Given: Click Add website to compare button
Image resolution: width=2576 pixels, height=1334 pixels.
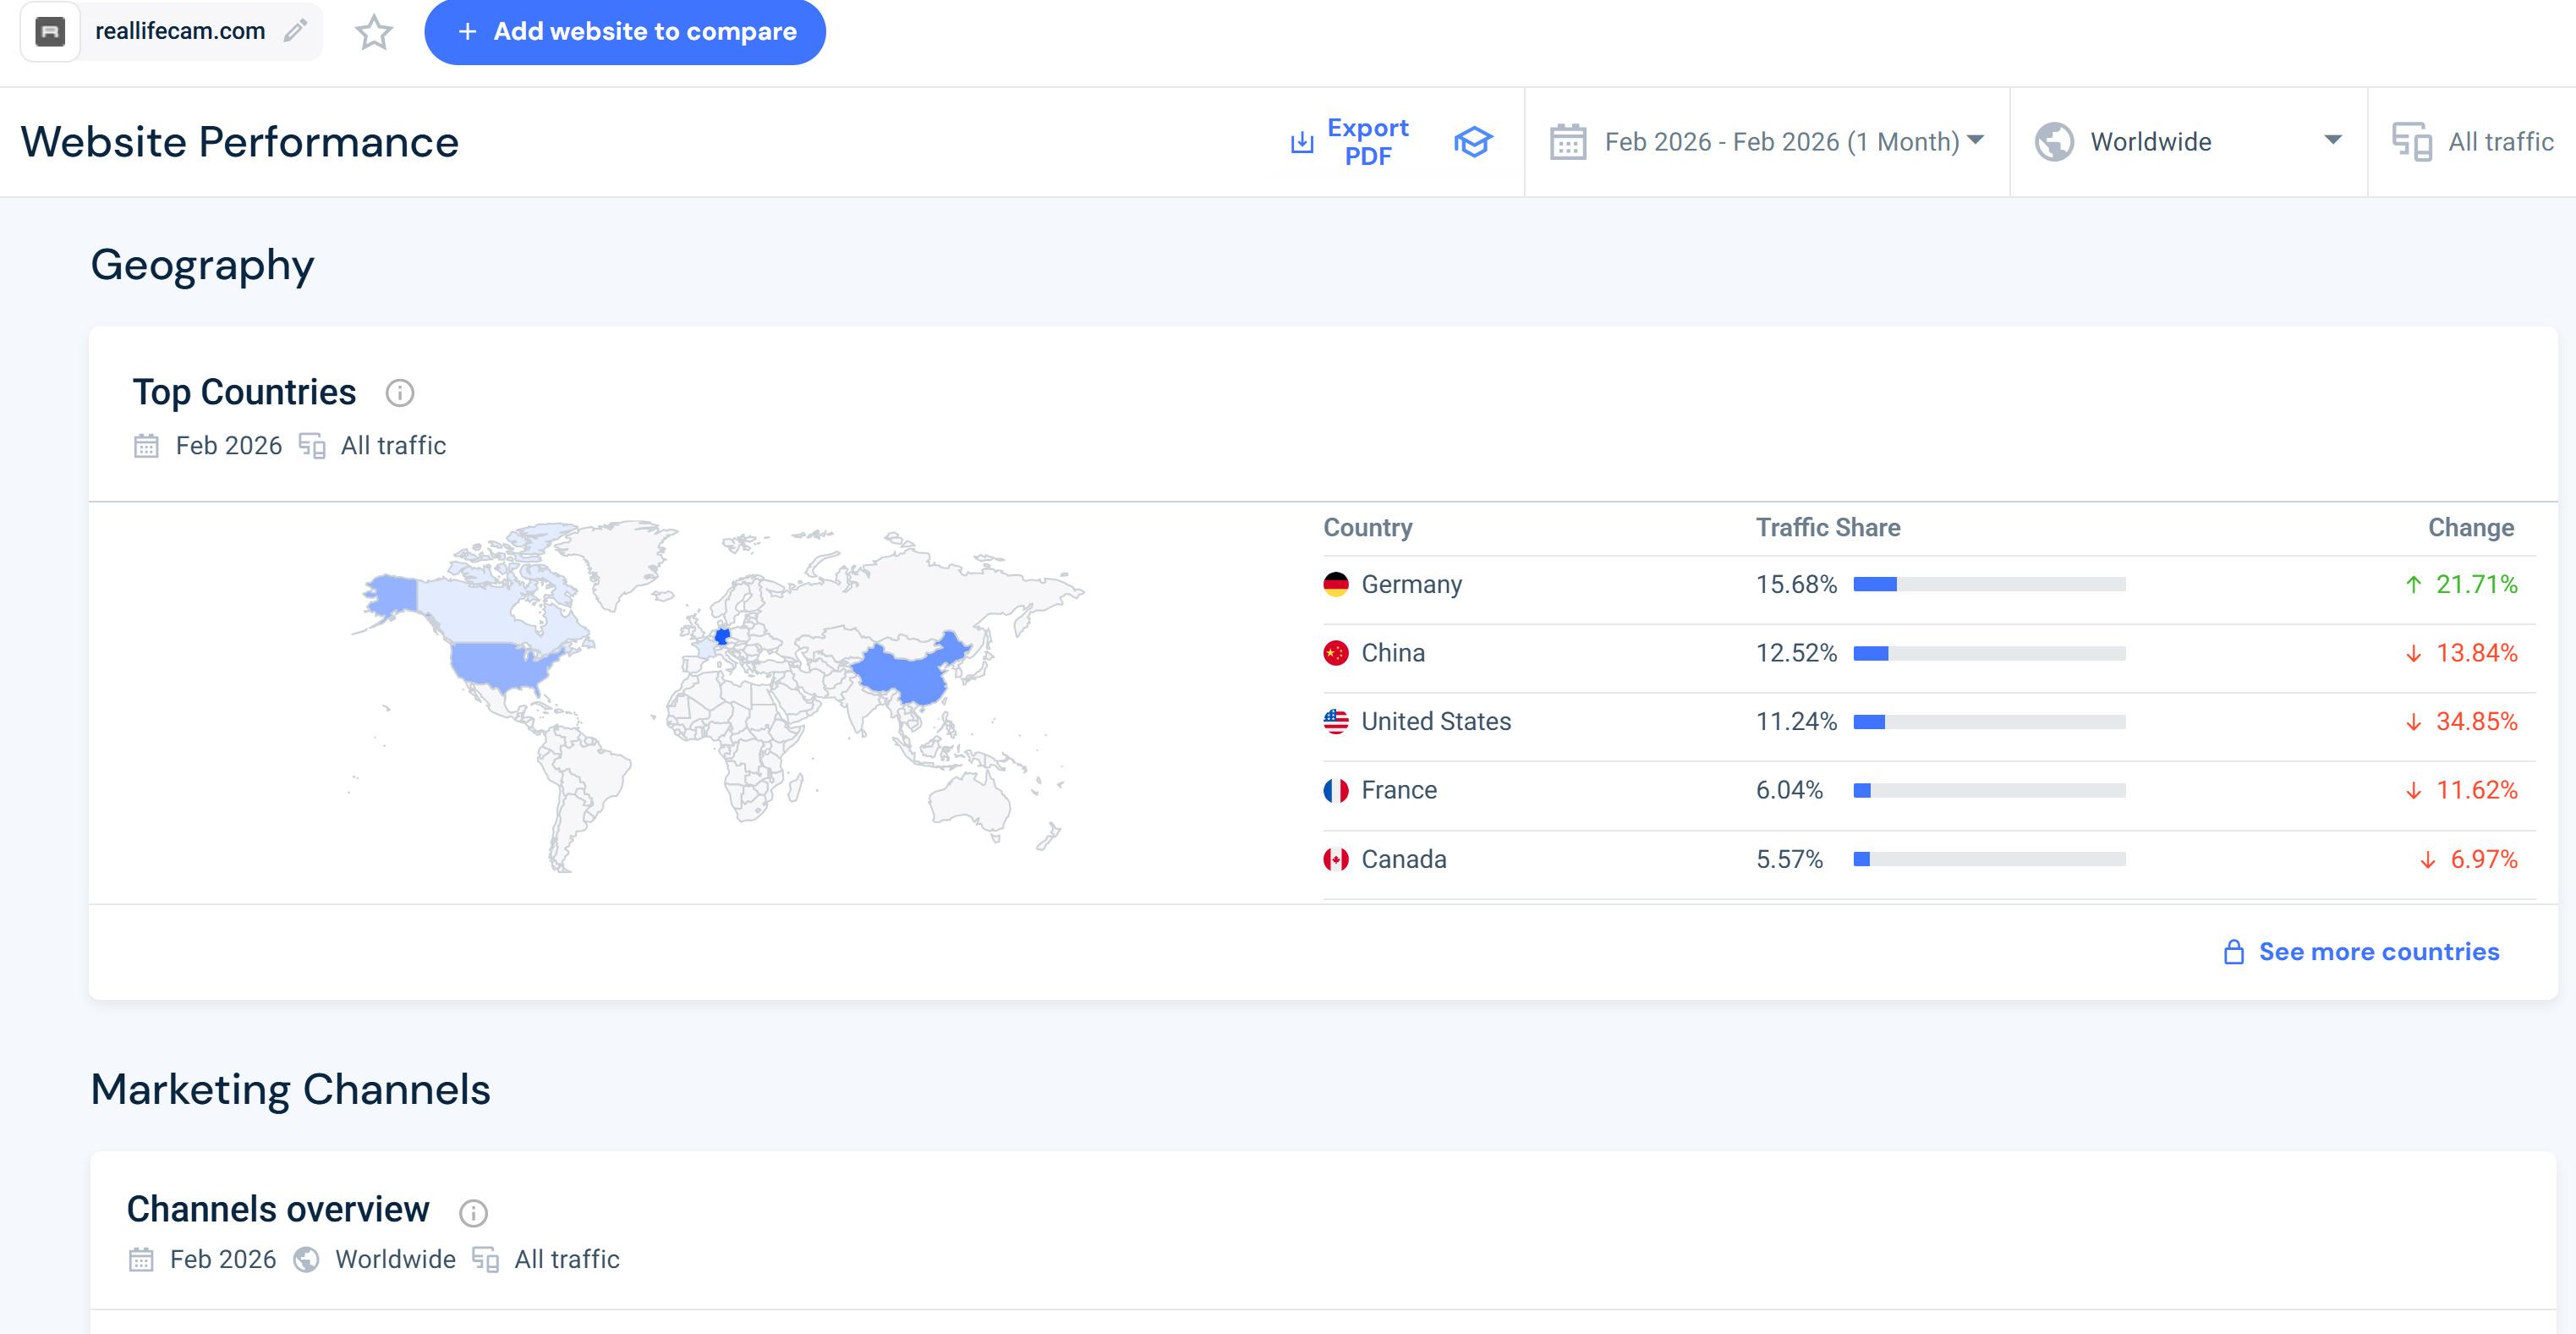Looking at the screenshot, I should (x=625, y=32).
